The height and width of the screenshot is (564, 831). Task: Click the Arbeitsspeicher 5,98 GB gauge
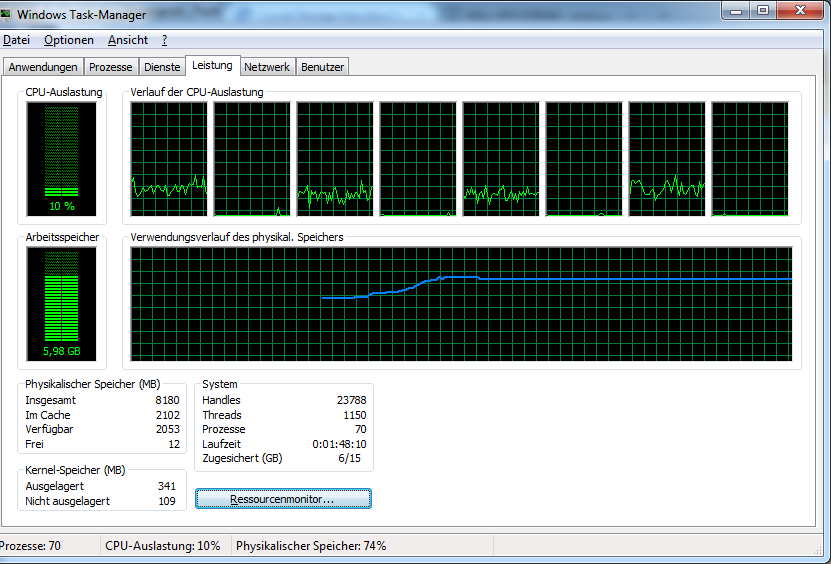tap(61, 304)
